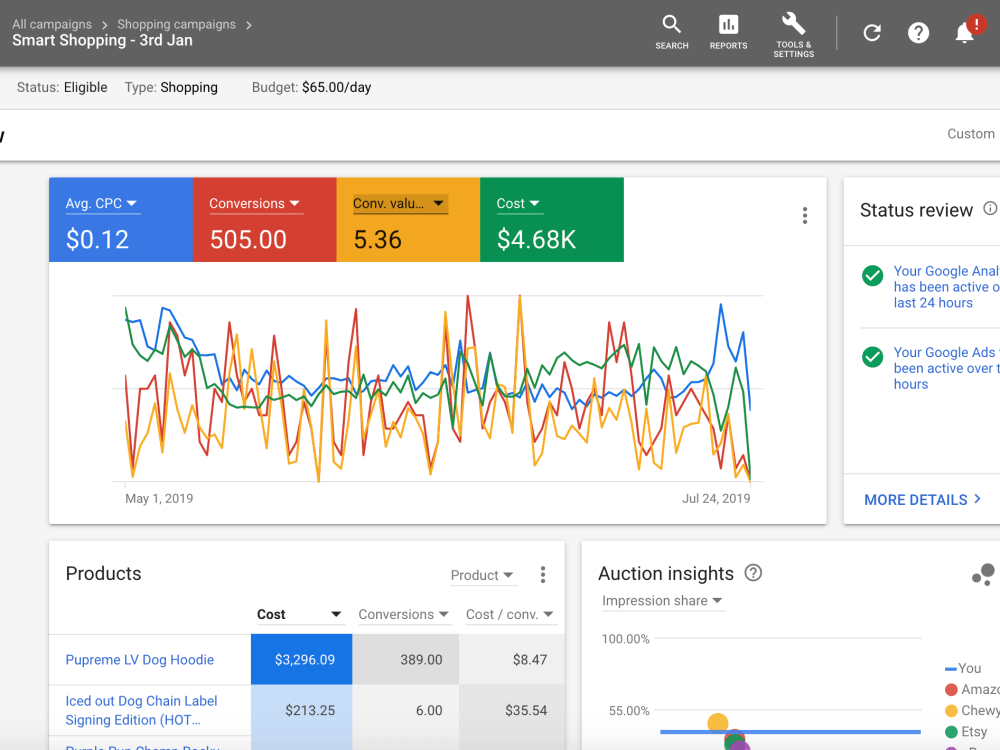The height and width of the screenshot is (750, 1000).
Task: Click MORE DETAILS link
Action: coord(922,500)
